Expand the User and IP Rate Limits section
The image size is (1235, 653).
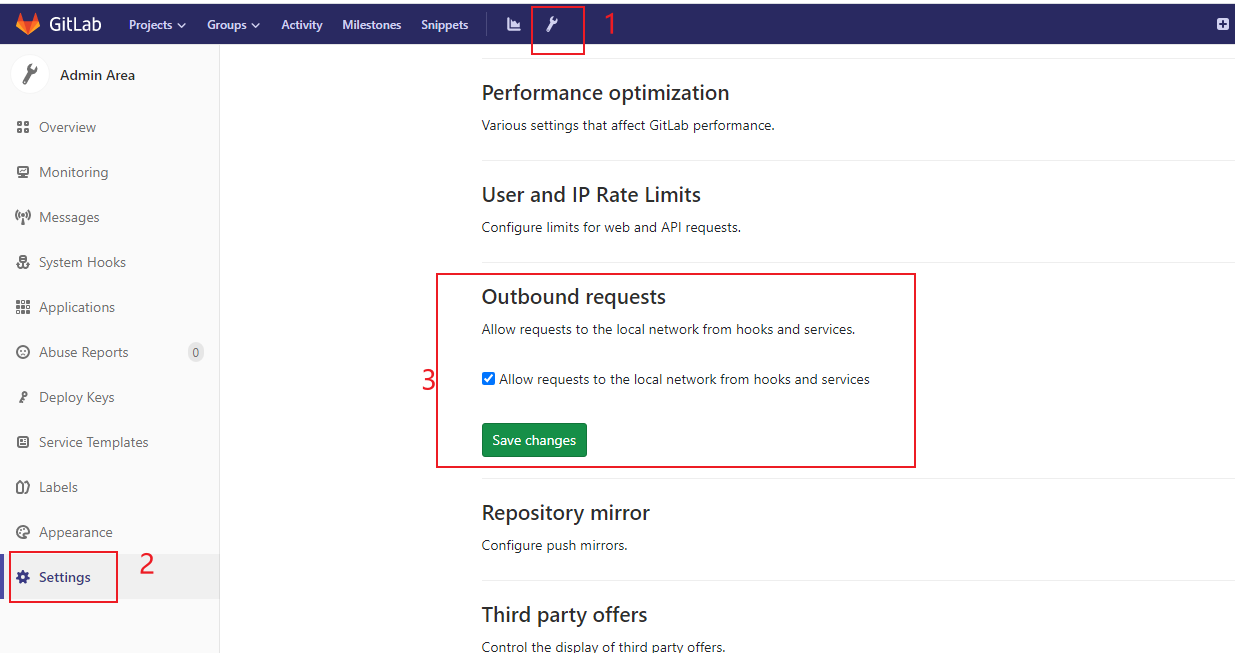point(591,195)
